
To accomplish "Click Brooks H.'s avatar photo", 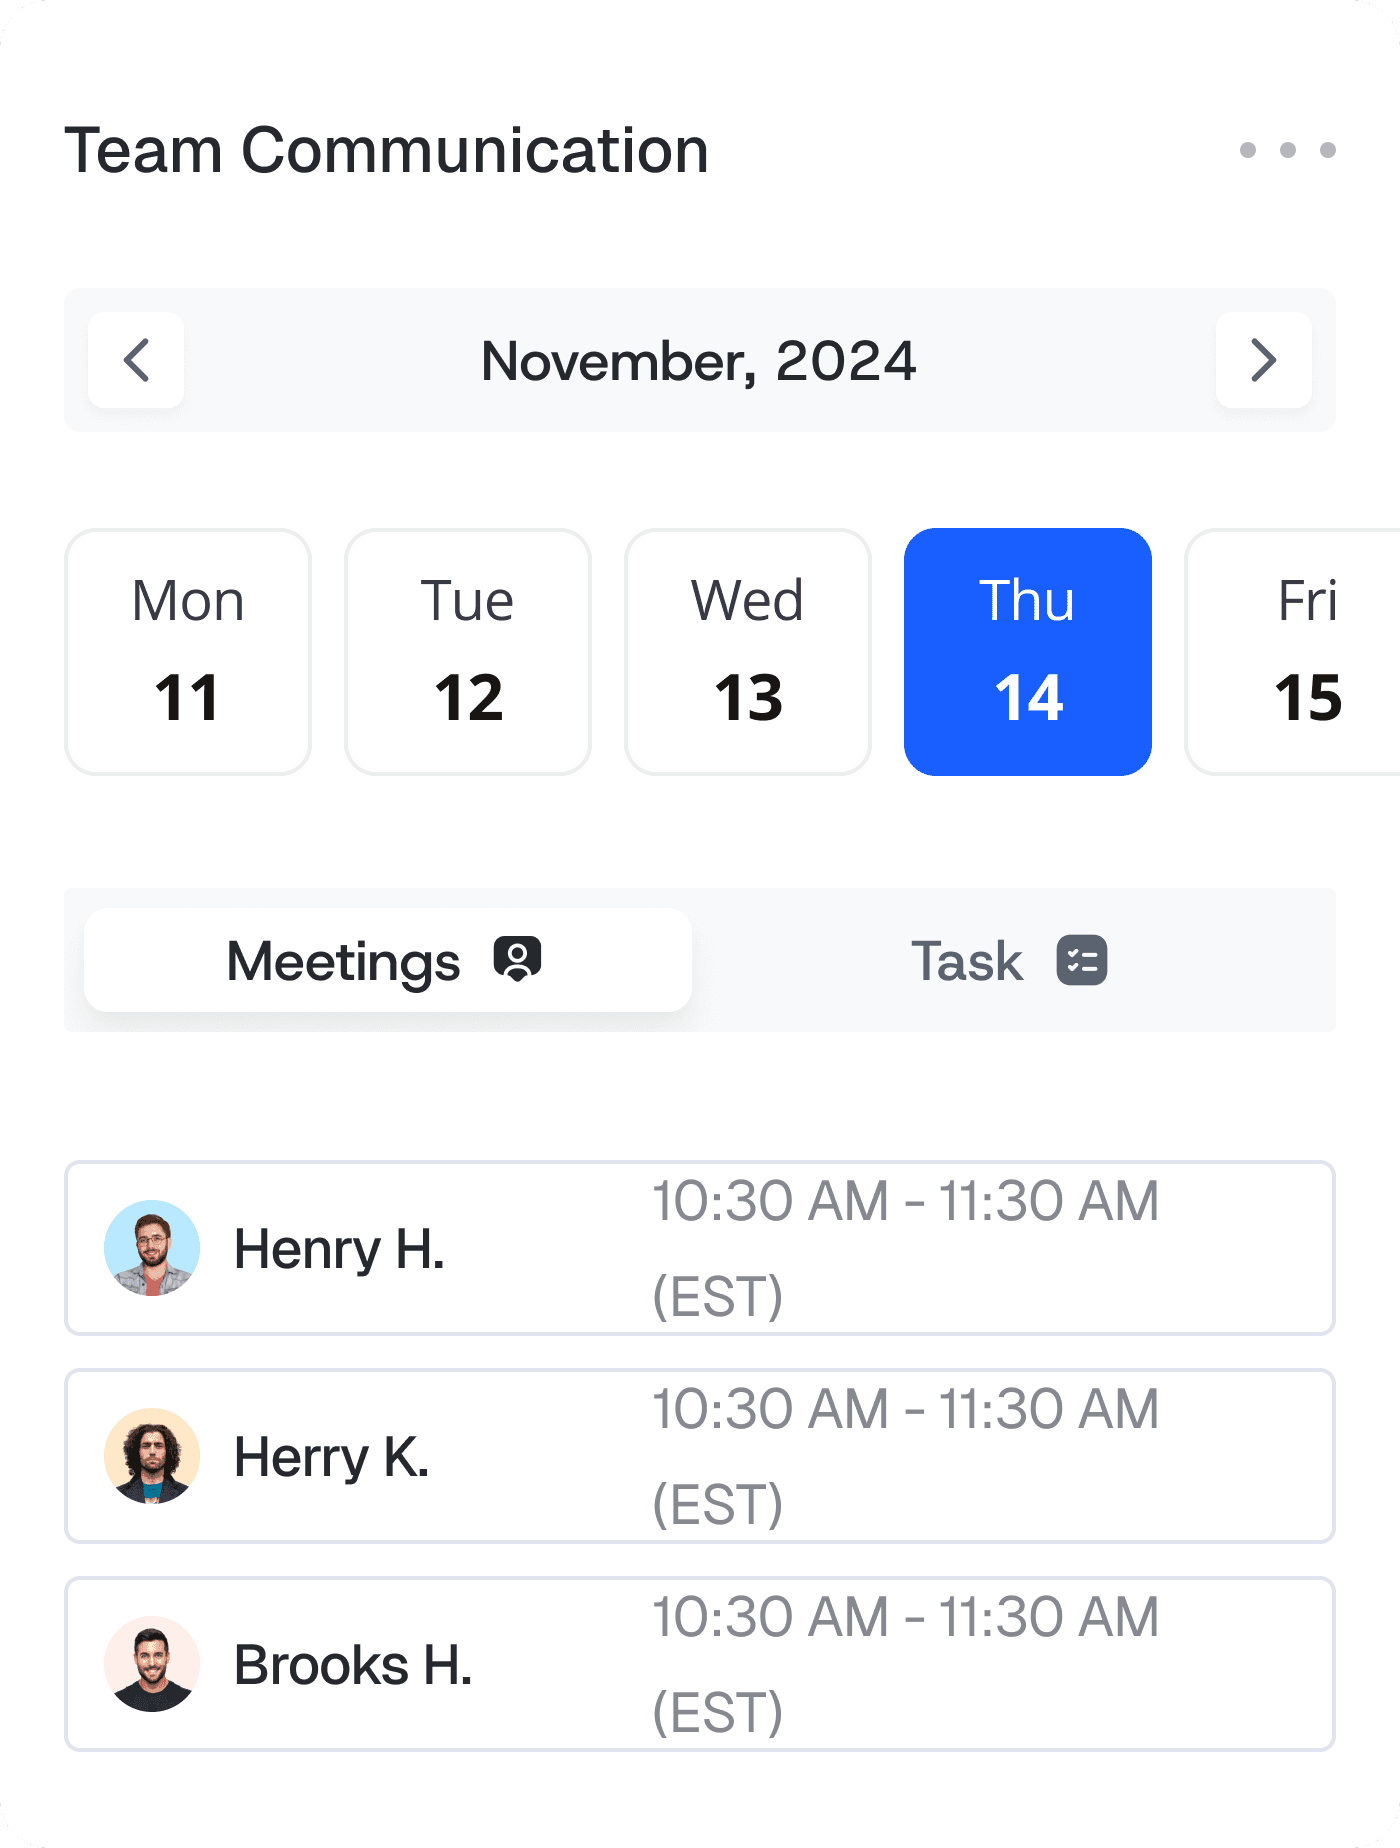I will pos(152,1664).
